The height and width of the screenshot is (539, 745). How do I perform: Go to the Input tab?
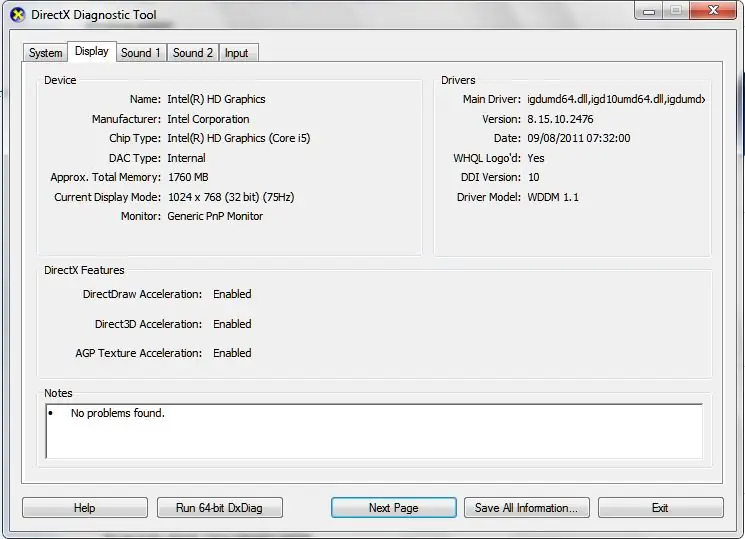click(x=237, y=53)
